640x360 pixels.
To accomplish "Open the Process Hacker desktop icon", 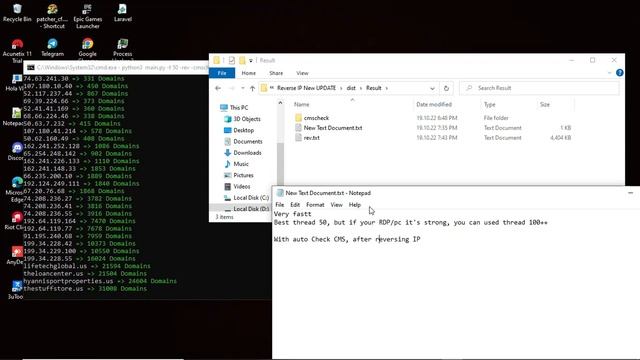I will pos(122,48).
